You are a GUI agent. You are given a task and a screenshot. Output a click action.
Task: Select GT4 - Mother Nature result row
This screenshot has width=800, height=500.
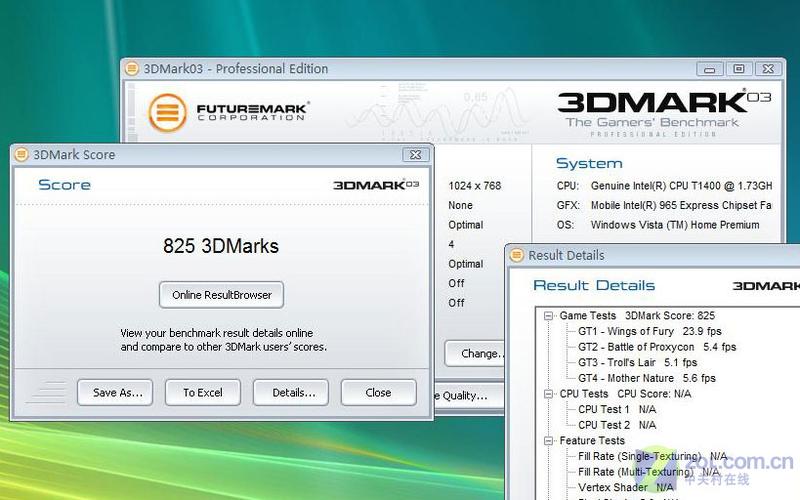646,378
